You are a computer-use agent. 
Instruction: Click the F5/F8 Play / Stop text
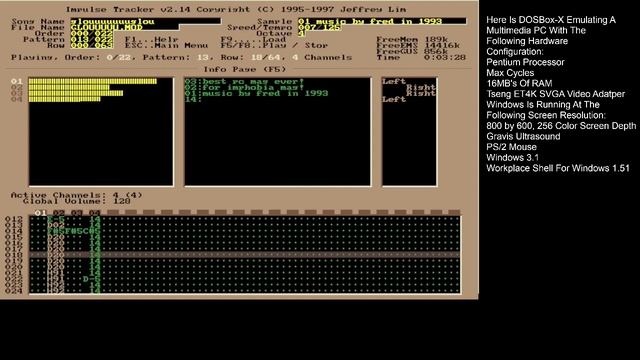[274, 45]
